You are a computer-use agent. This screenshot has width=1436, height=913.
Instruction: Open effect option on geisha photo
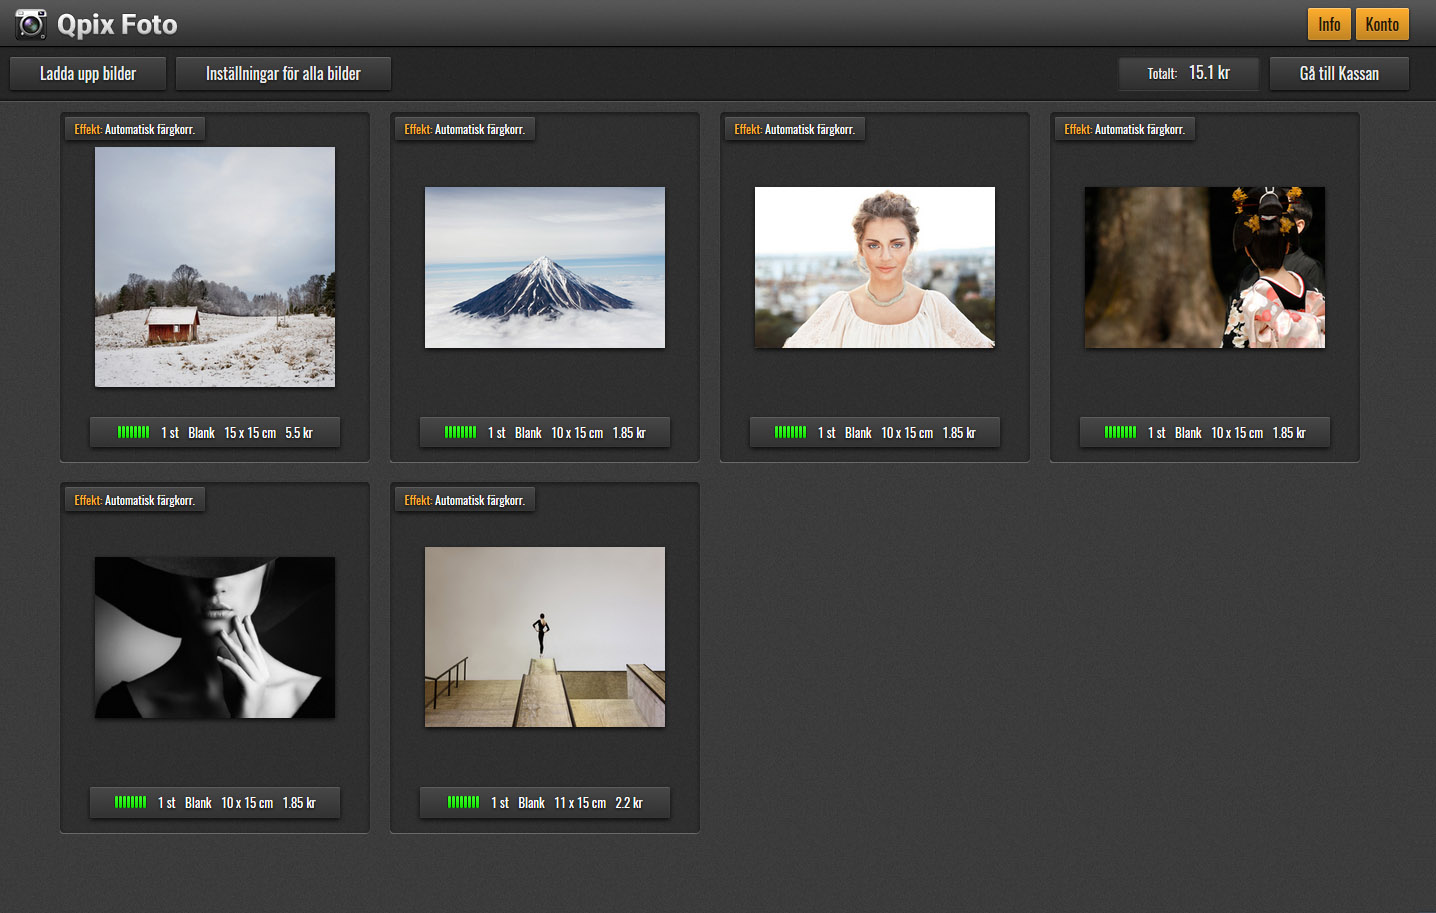coord(1124,129)
